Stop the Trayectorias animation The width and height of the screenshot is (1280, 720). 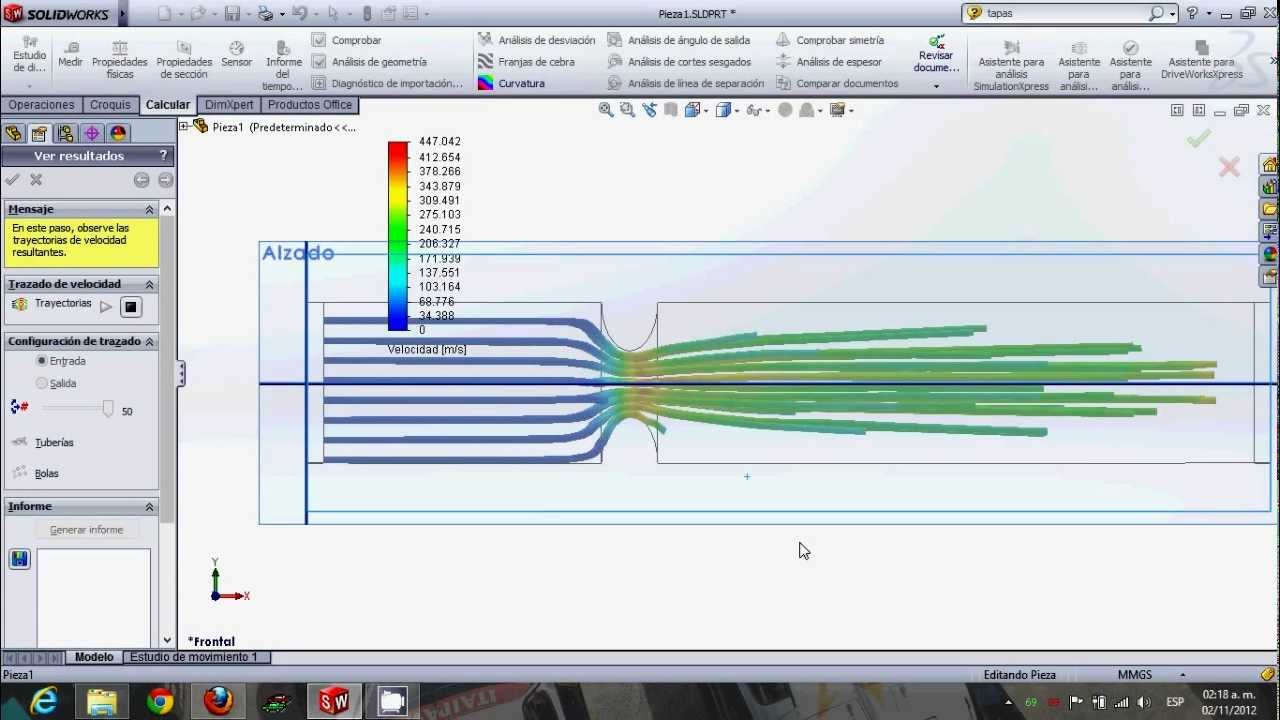pos(131,307)
